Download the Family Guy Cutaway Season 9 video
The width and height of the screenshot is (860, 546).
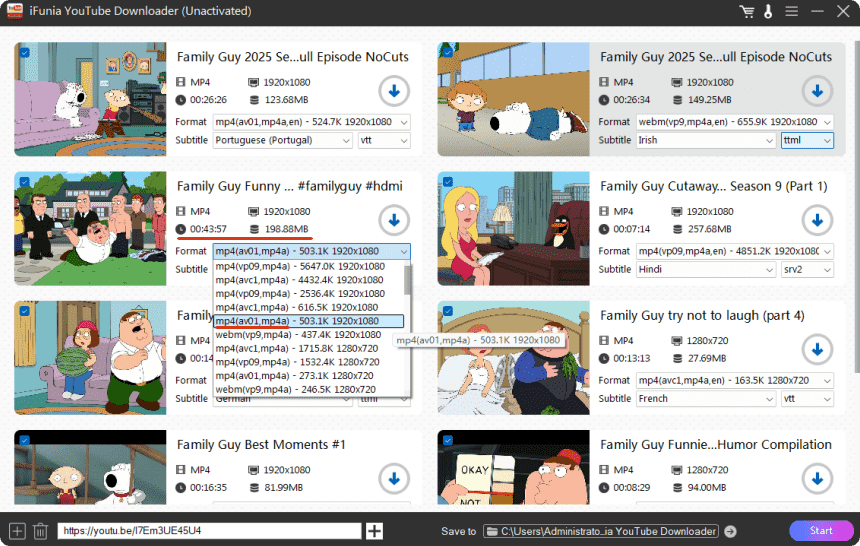pyautogui.click(x=817, y=220)
